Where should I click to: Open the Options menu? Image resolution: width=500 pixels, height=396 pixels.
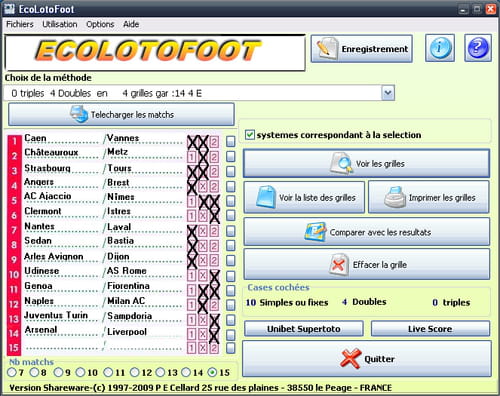coord(100,24)
